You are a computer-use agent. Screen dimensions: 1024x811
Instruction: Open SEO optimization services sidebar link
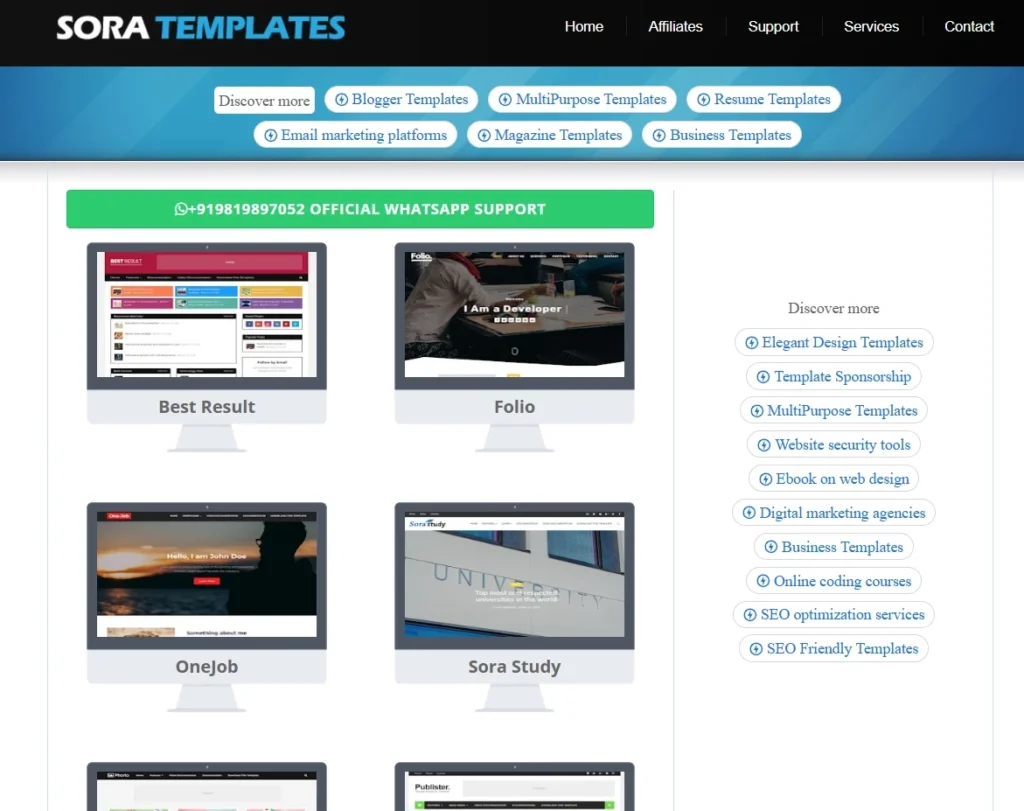834,614
